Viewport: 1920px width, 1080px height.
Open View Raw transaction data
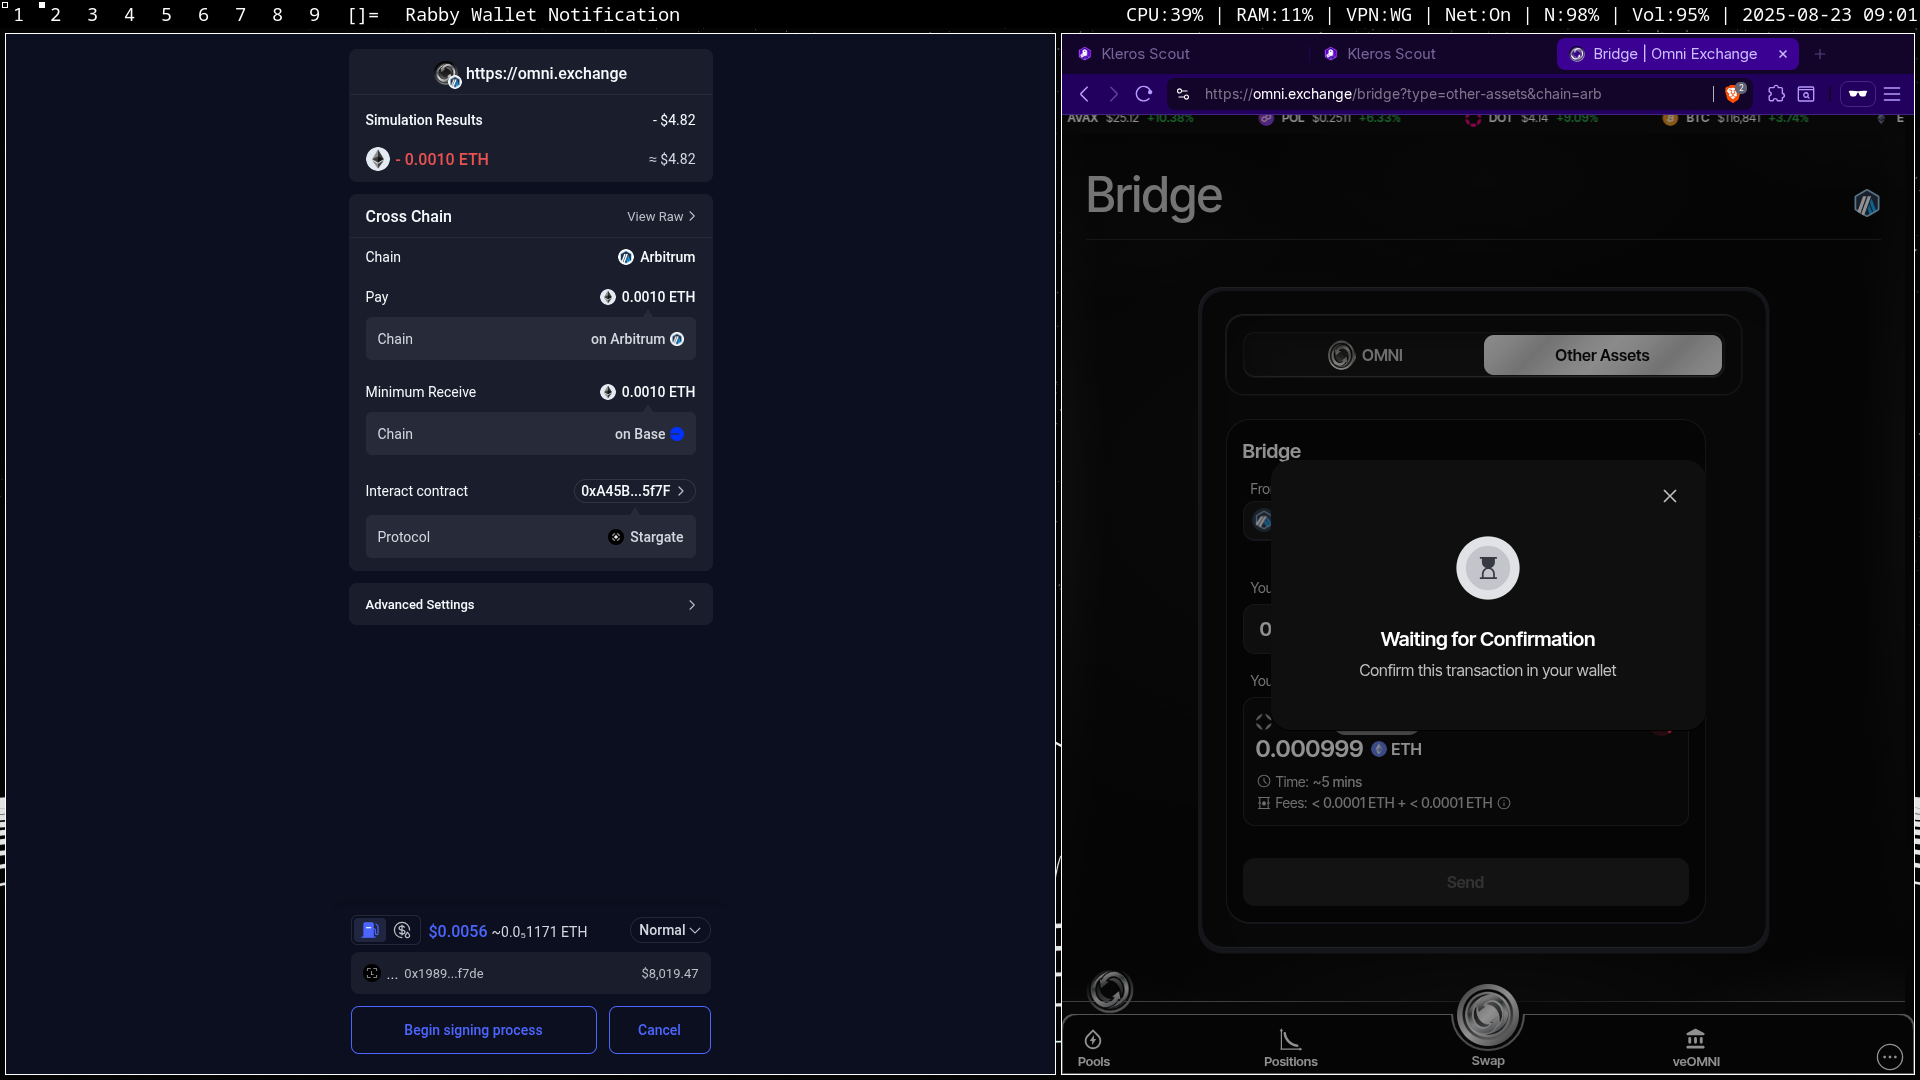pos(661,216)
